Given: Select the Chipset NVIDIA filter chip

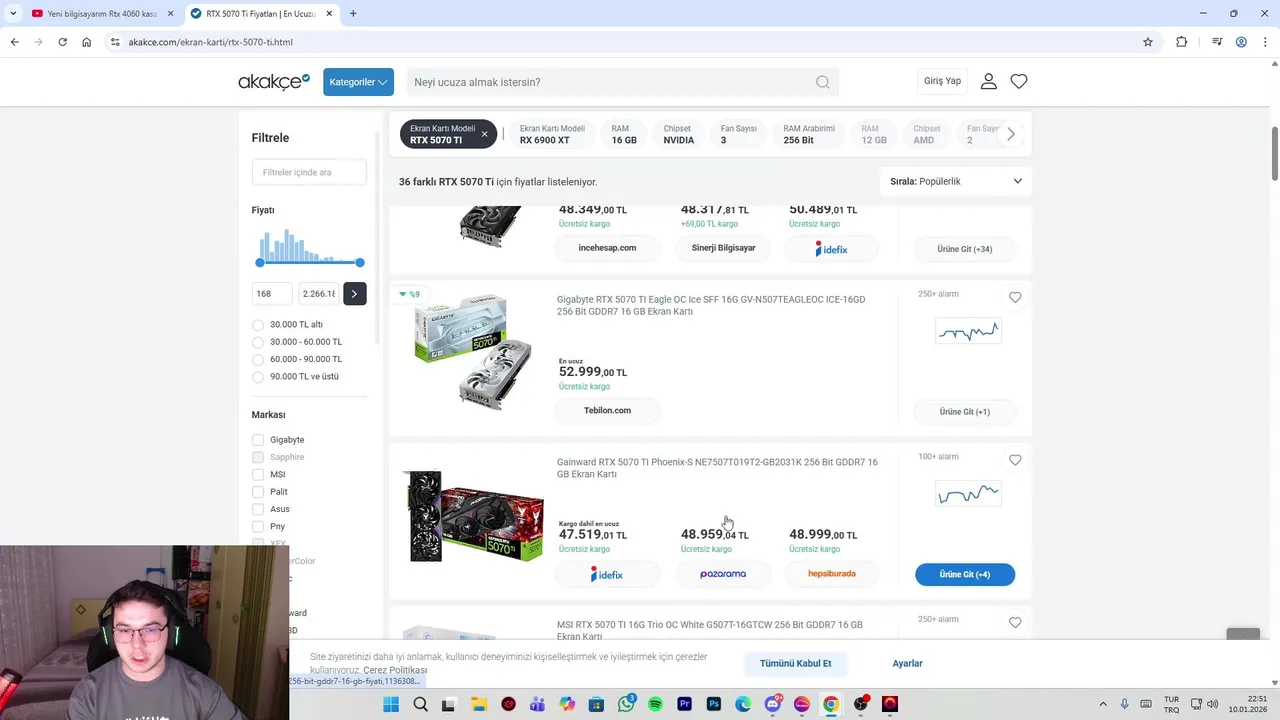Looking at the screenshot, I should (x=678, y=134).
